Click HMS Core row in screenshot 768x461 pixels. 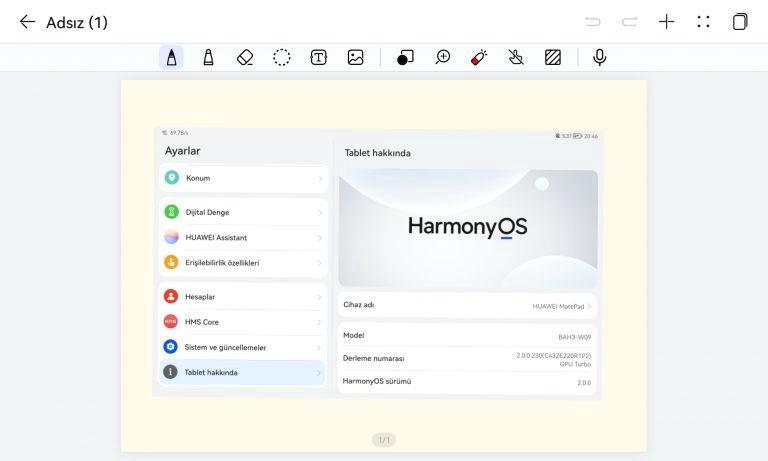click(243, 322)
